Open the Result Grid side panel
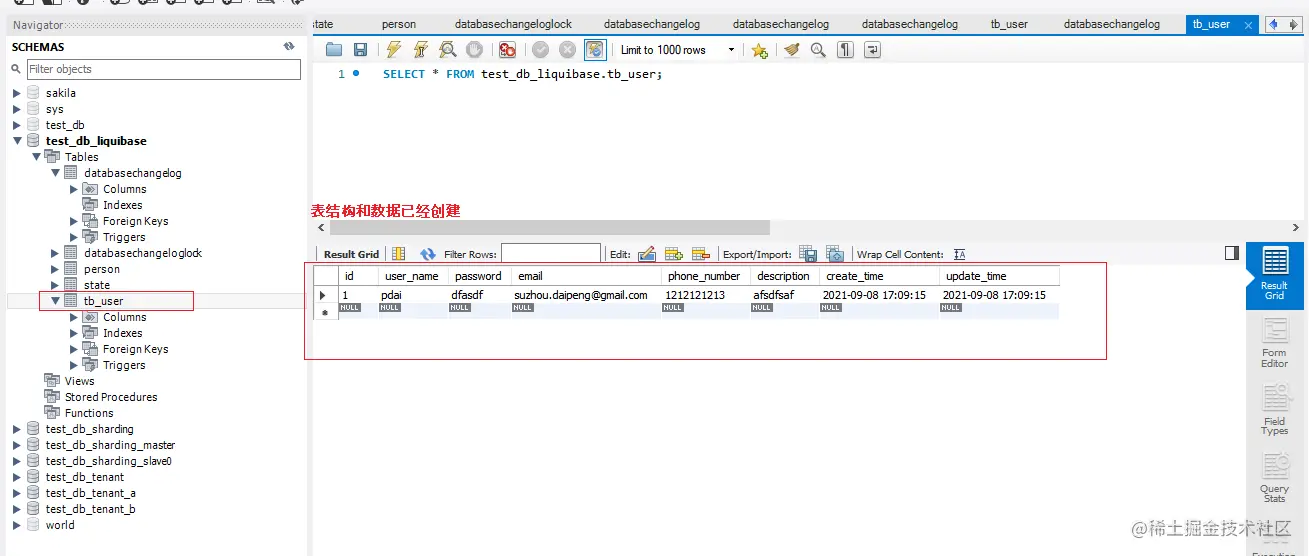Image resolution: width=1309 pixels, height=556 pixels. [1274, 275]
